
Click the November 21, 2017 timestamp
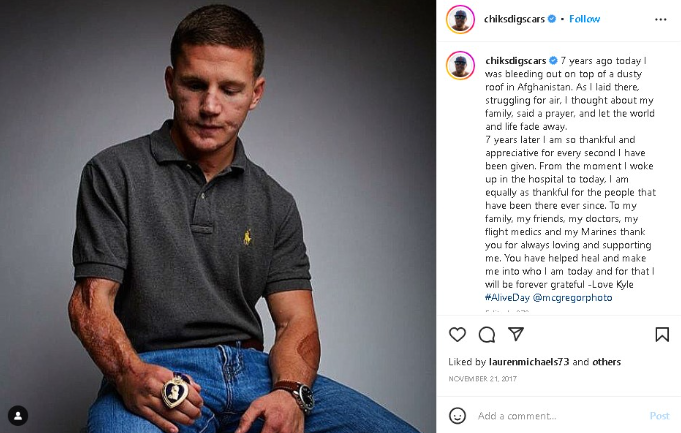click(x=483, y=379)
